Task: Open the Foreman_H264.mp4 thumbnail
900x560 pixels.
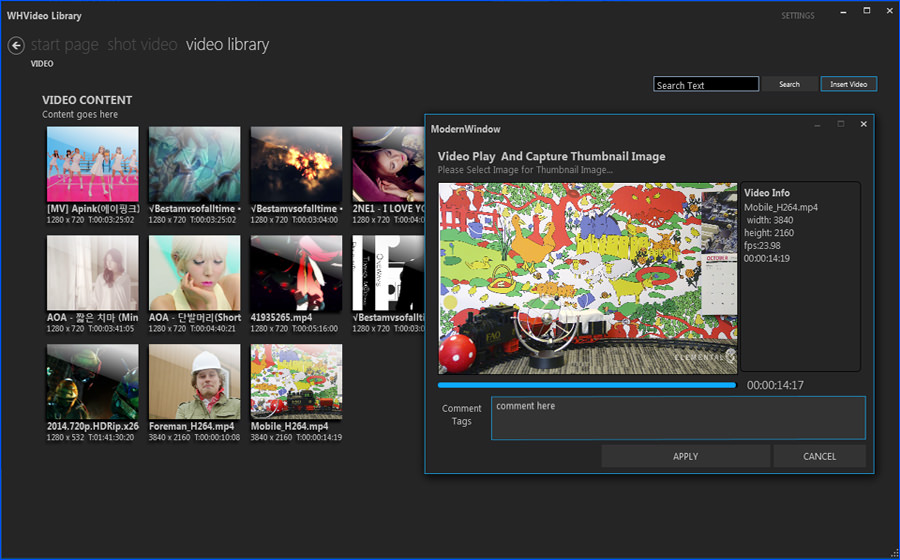Action: 195,382
